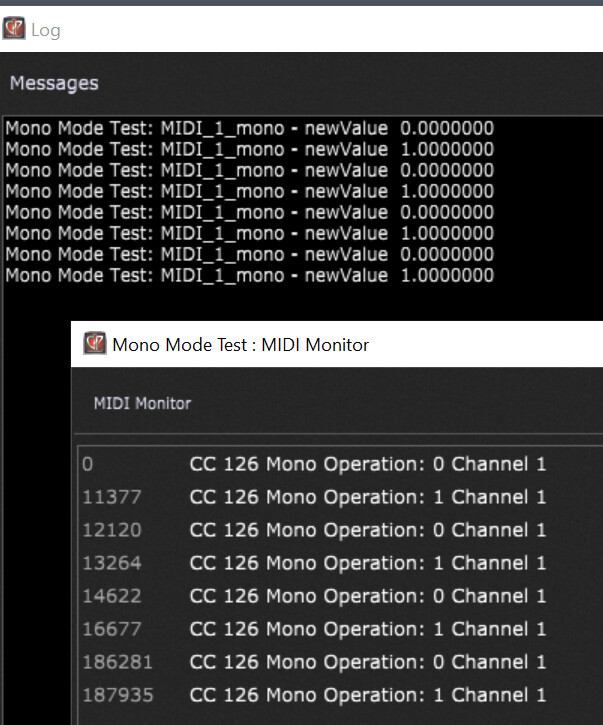Select the last log message line
603x725 pixels.
[x=249, y=276]
